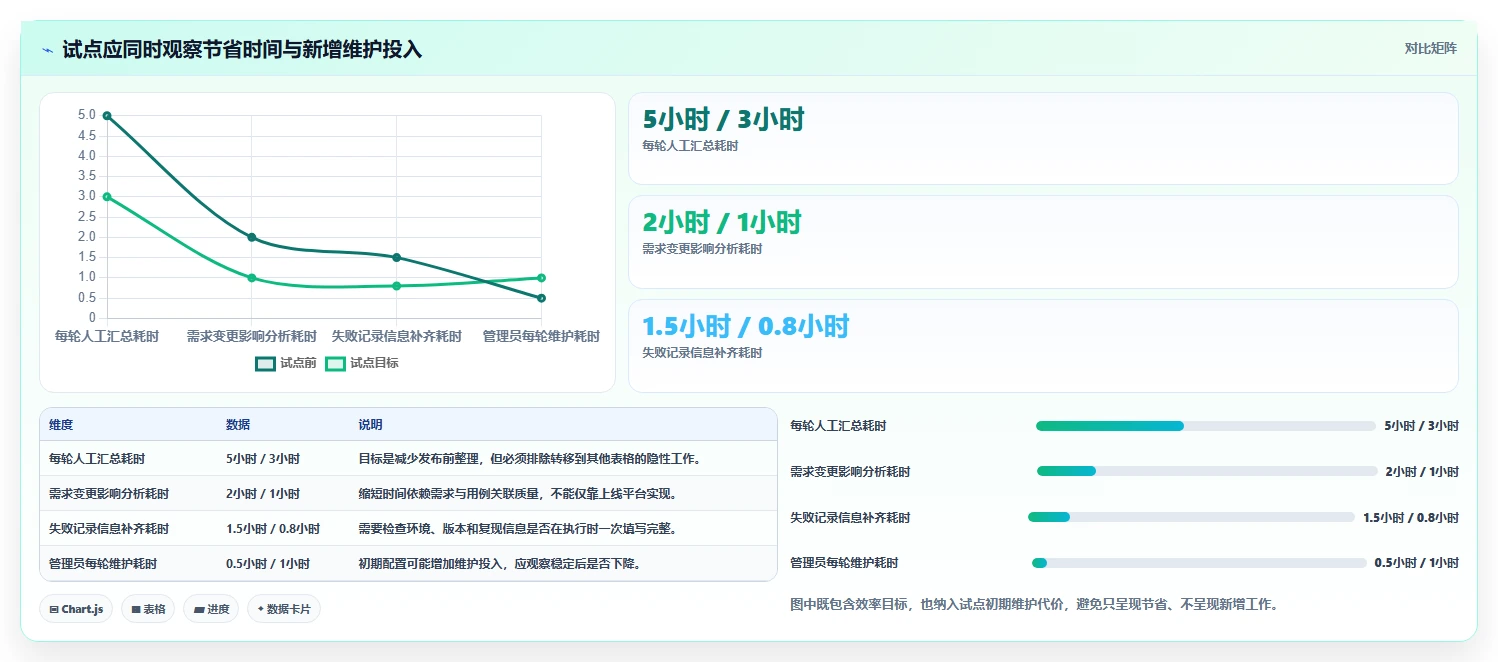Click the 试点目标 data point at 3.0
Image resolution: width=1498 pixels, height=662 pixels.
pyautogui.click(x=107, y=197)
